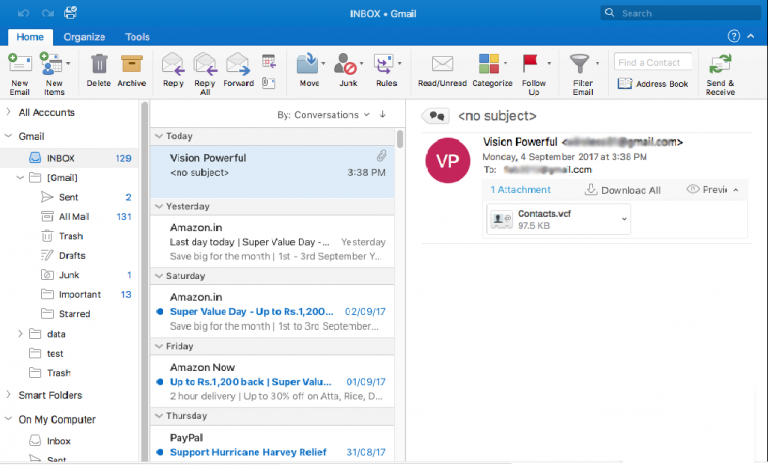768x469 pixels.
Task: Click the Preview attachment button
Action: (x=707, y=189)
